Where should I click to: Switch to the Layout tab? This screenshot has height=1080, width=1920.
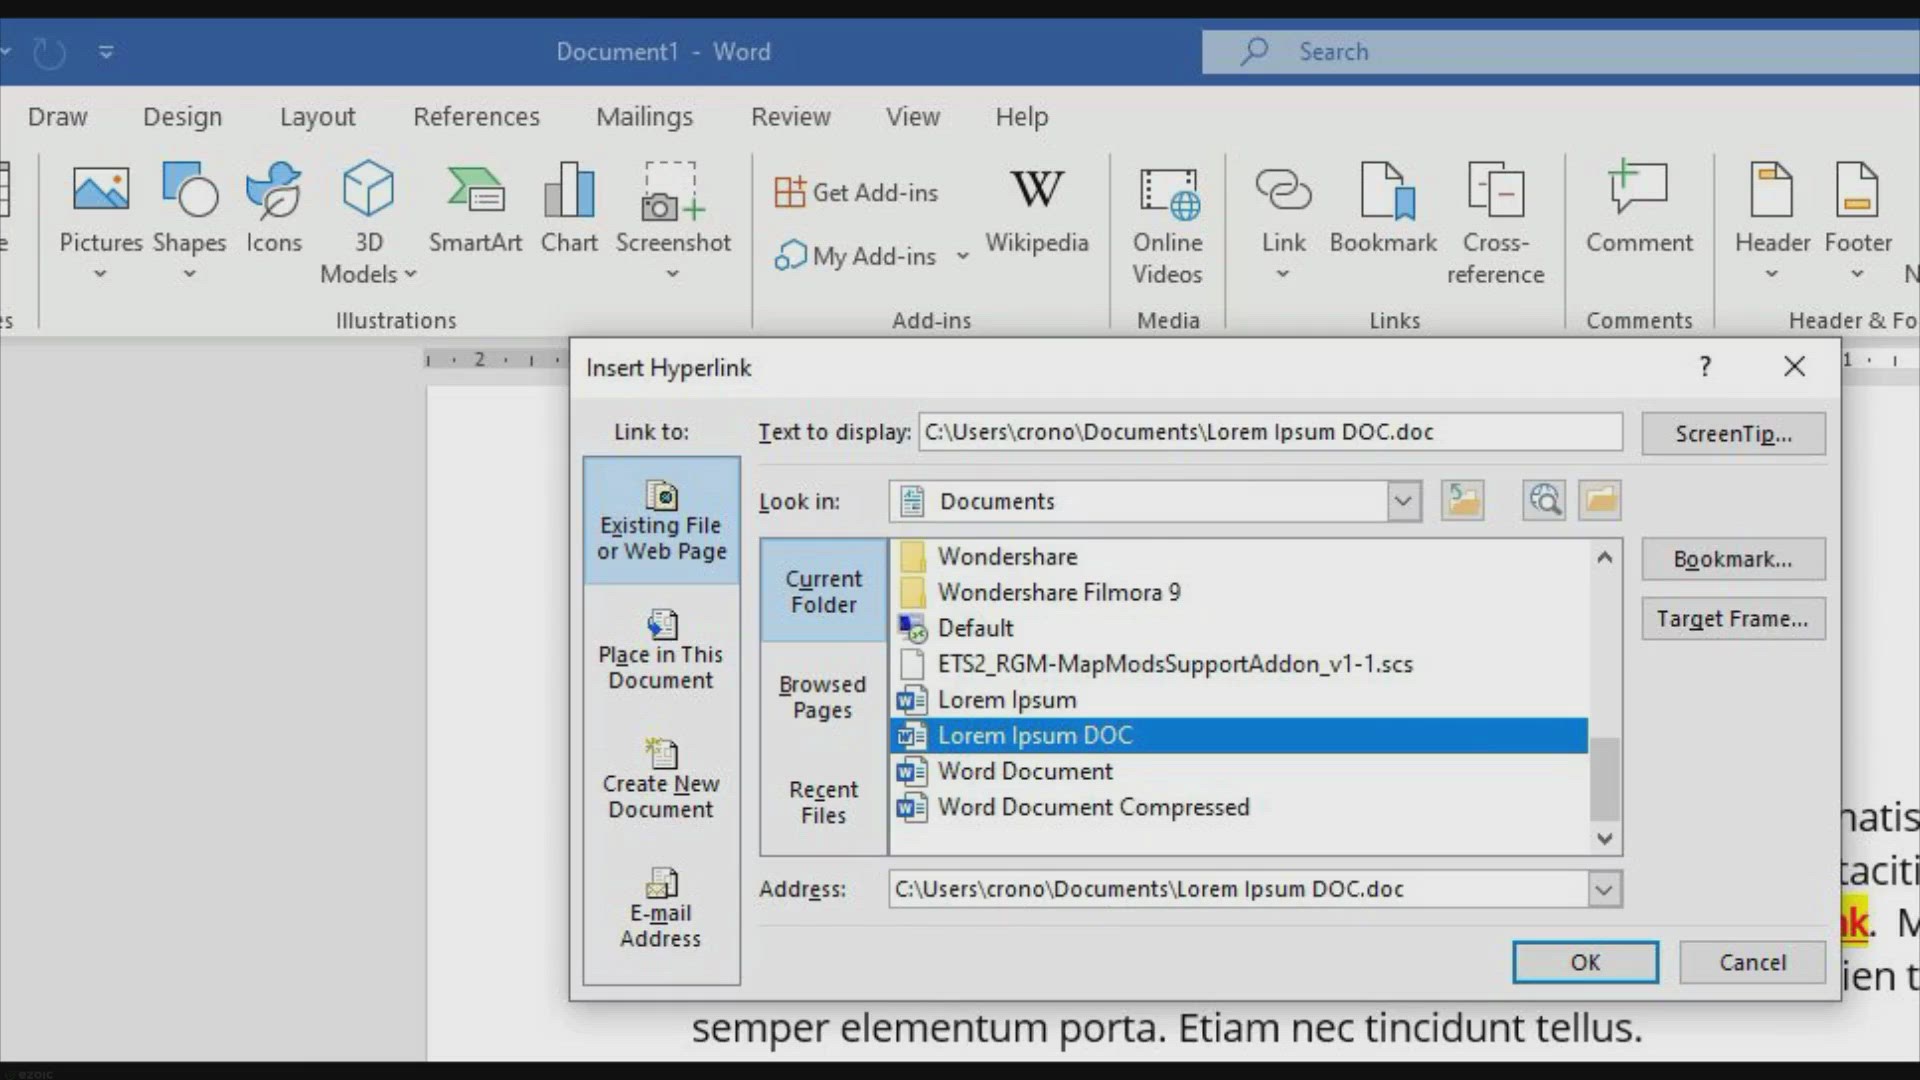(x=317, y=117)
